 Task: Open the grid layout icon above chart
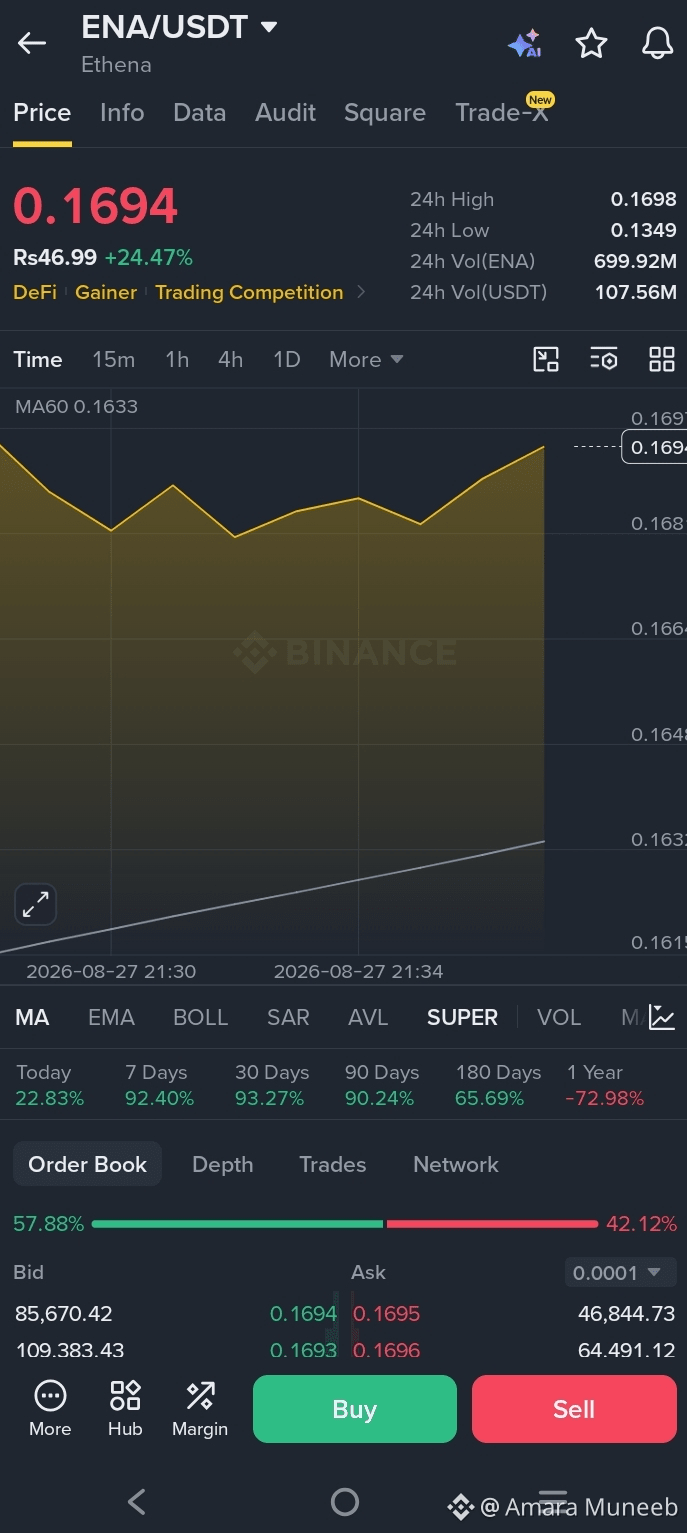[x=662, y=359]
